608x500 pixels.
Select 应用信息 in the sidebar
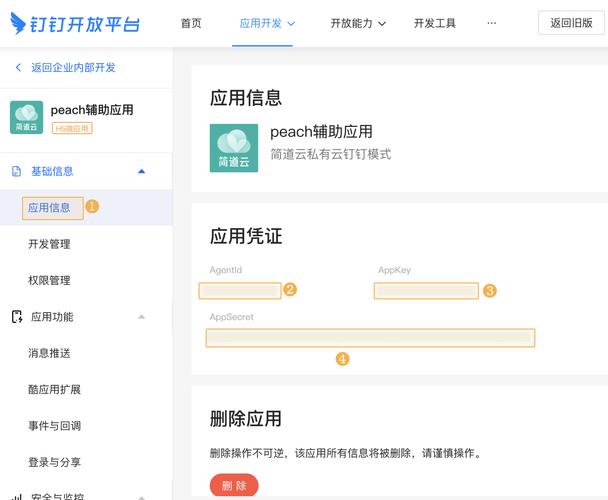pyautogui.click(x=49, y=208)
